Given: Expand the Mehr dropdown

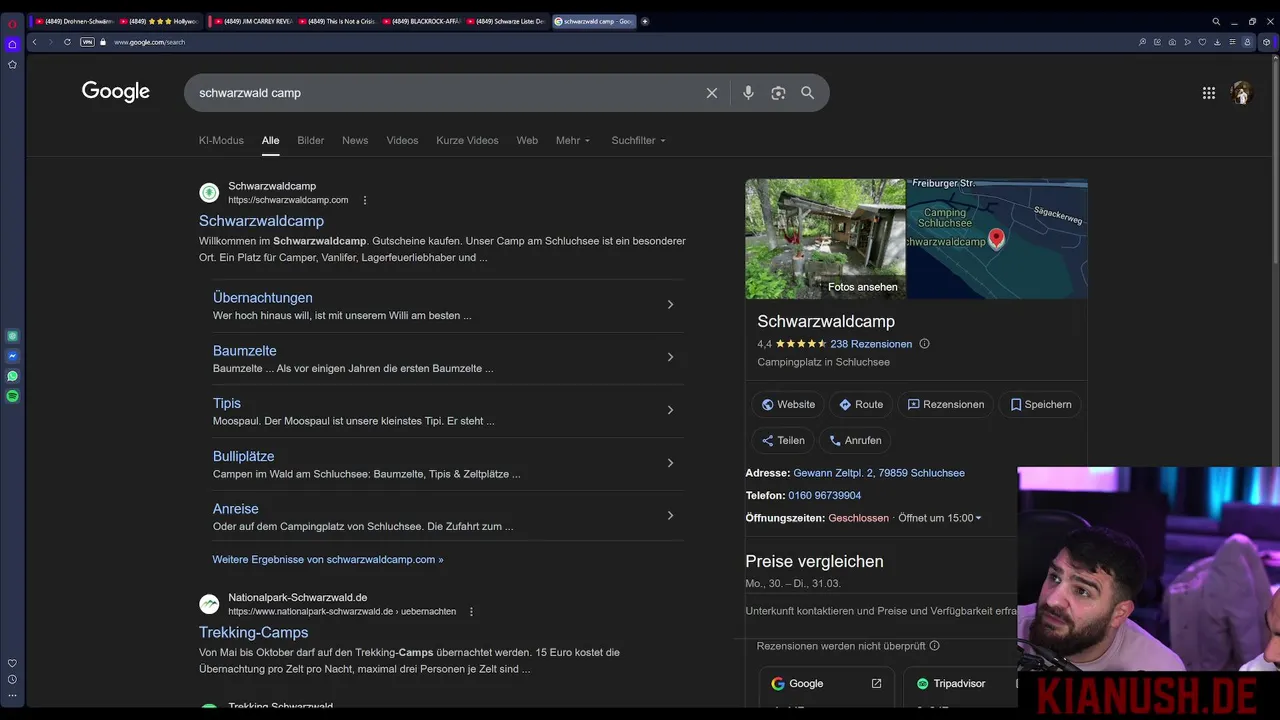Looking at the screenshot, I should pyautogui.click(x=573, y=140).
